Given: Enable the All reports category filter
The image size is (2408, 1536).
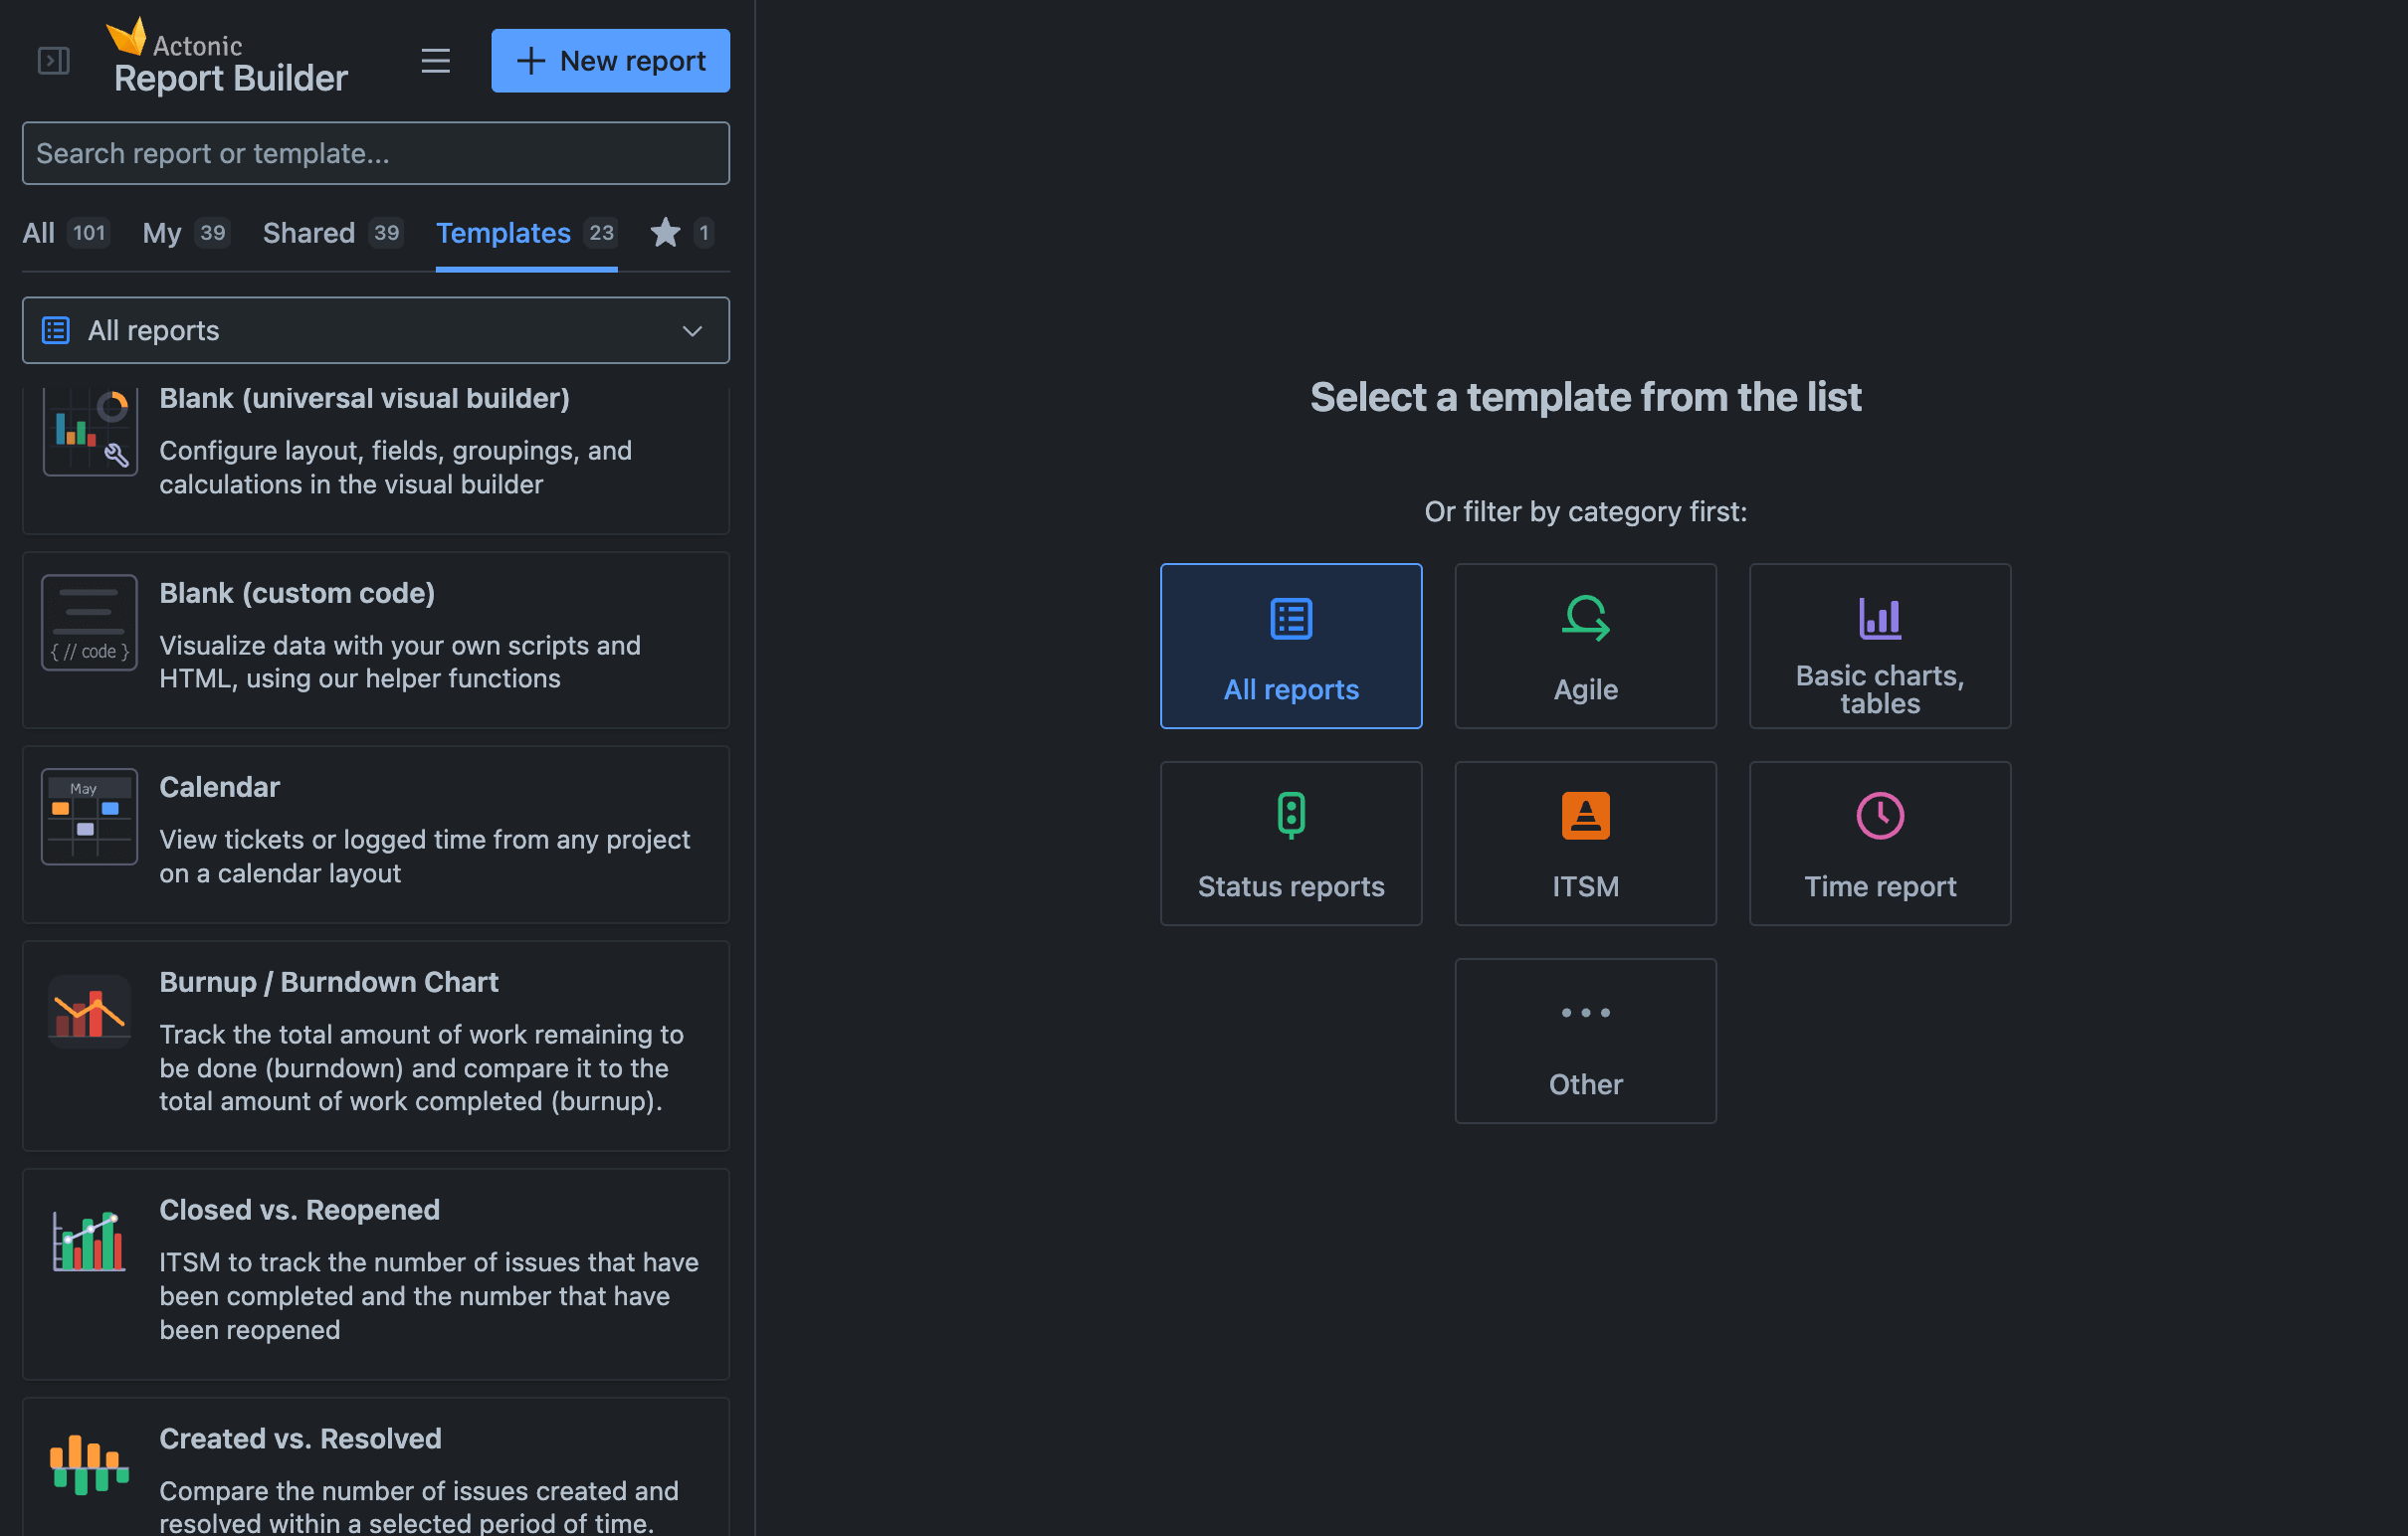Looking at the screenshot, I should (x=1291, y=646).
